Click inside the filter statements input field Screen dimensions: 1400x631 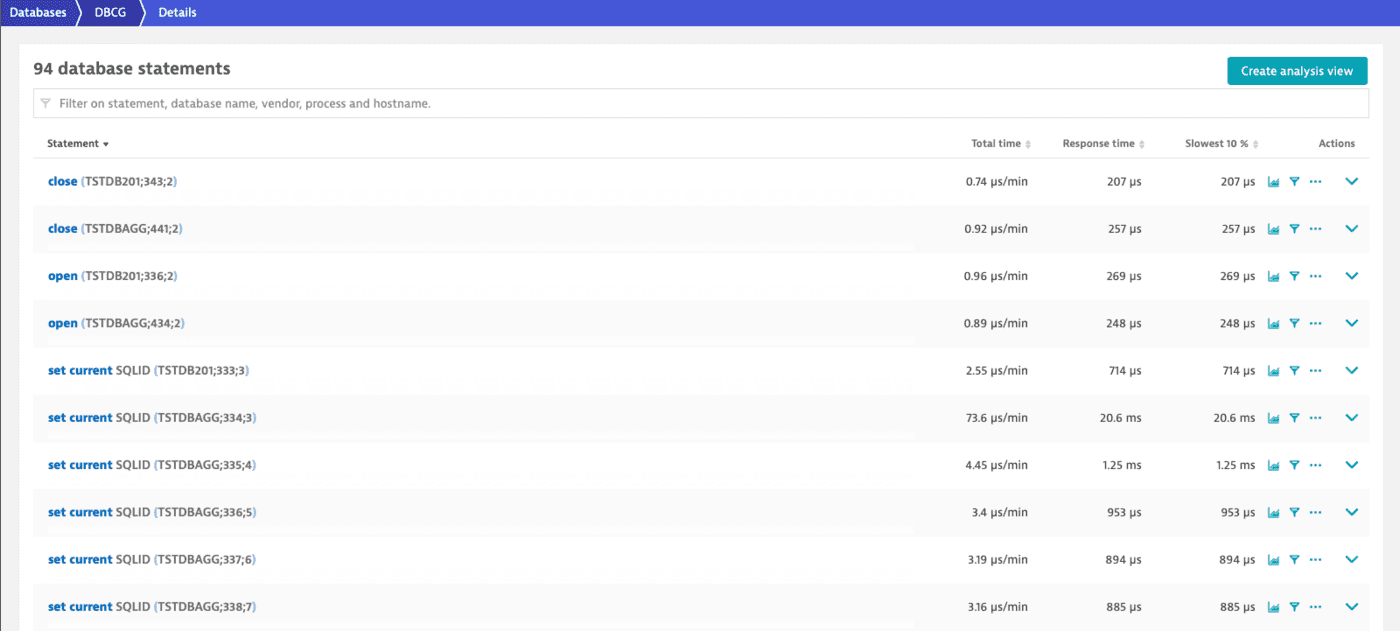pos(400,103)
